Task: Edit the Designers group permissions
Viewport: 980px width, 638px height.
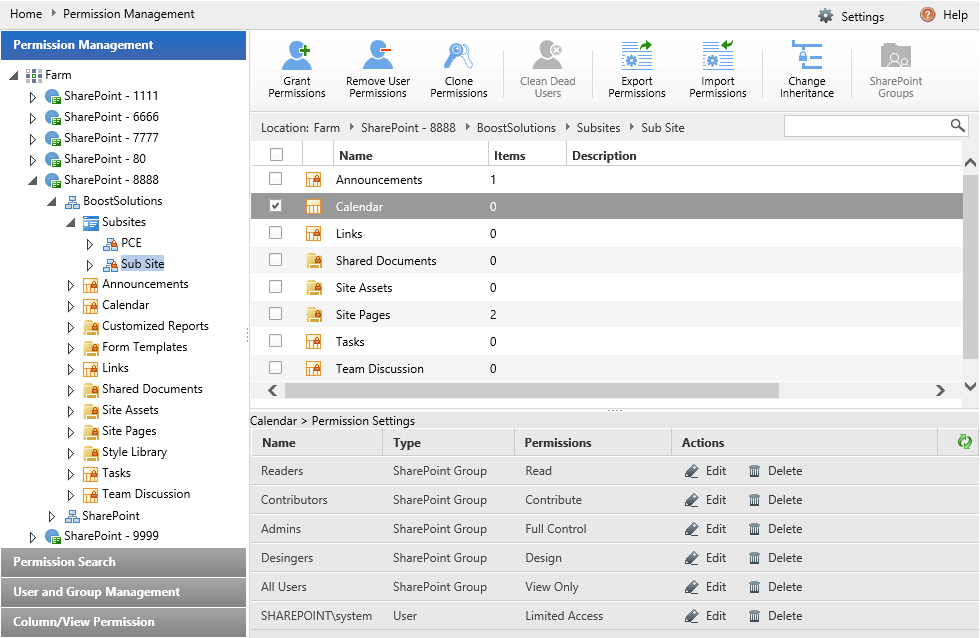Action: pyautogui.click(x=706, y=558)
